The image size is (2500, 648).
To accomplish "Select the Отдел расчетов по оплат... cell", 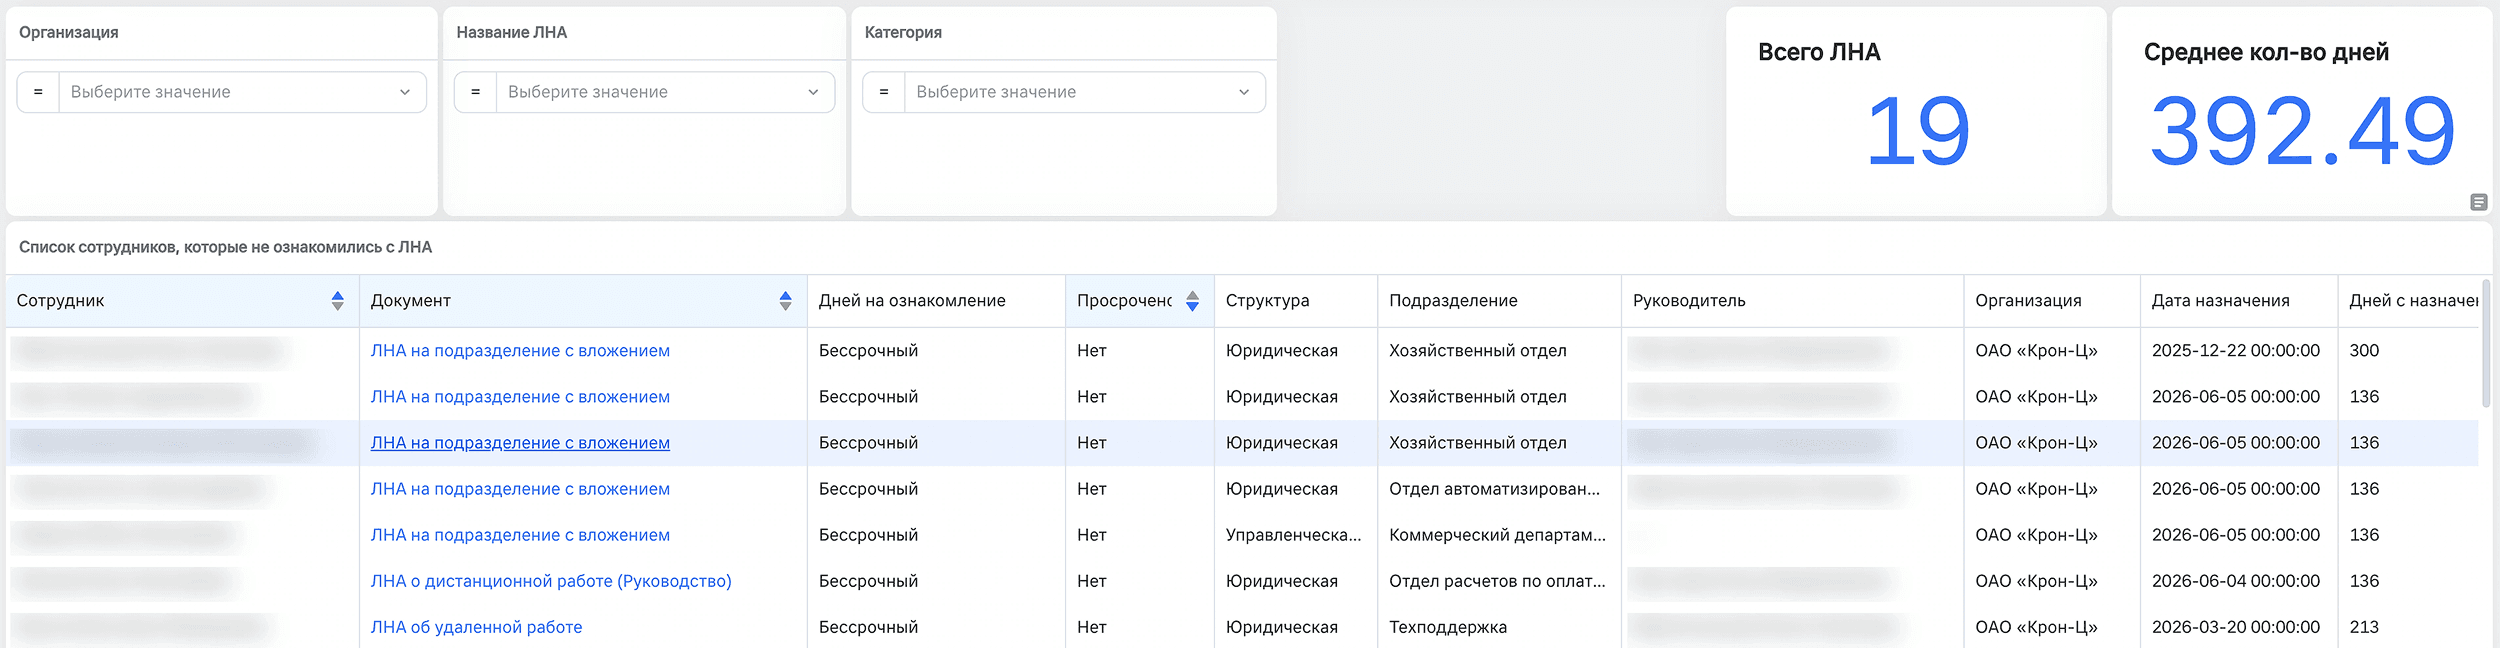I will 1499,581.
